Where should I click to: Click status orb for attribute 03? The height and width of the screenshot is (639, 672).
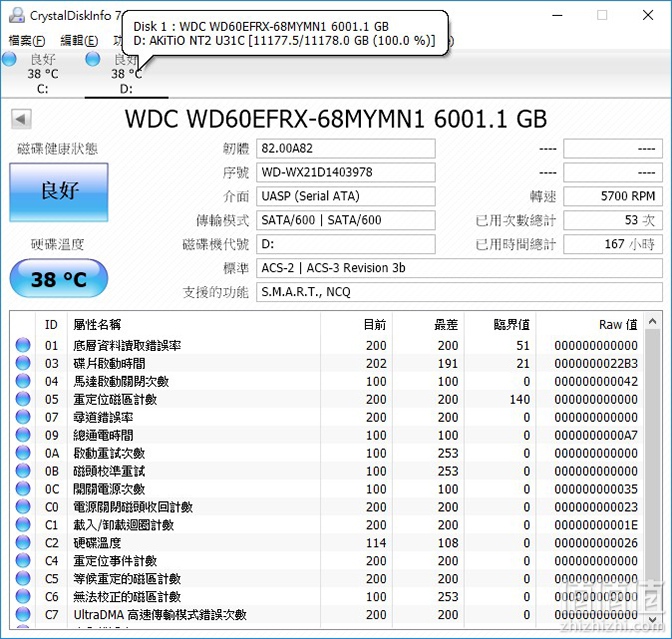pos(23,363)
